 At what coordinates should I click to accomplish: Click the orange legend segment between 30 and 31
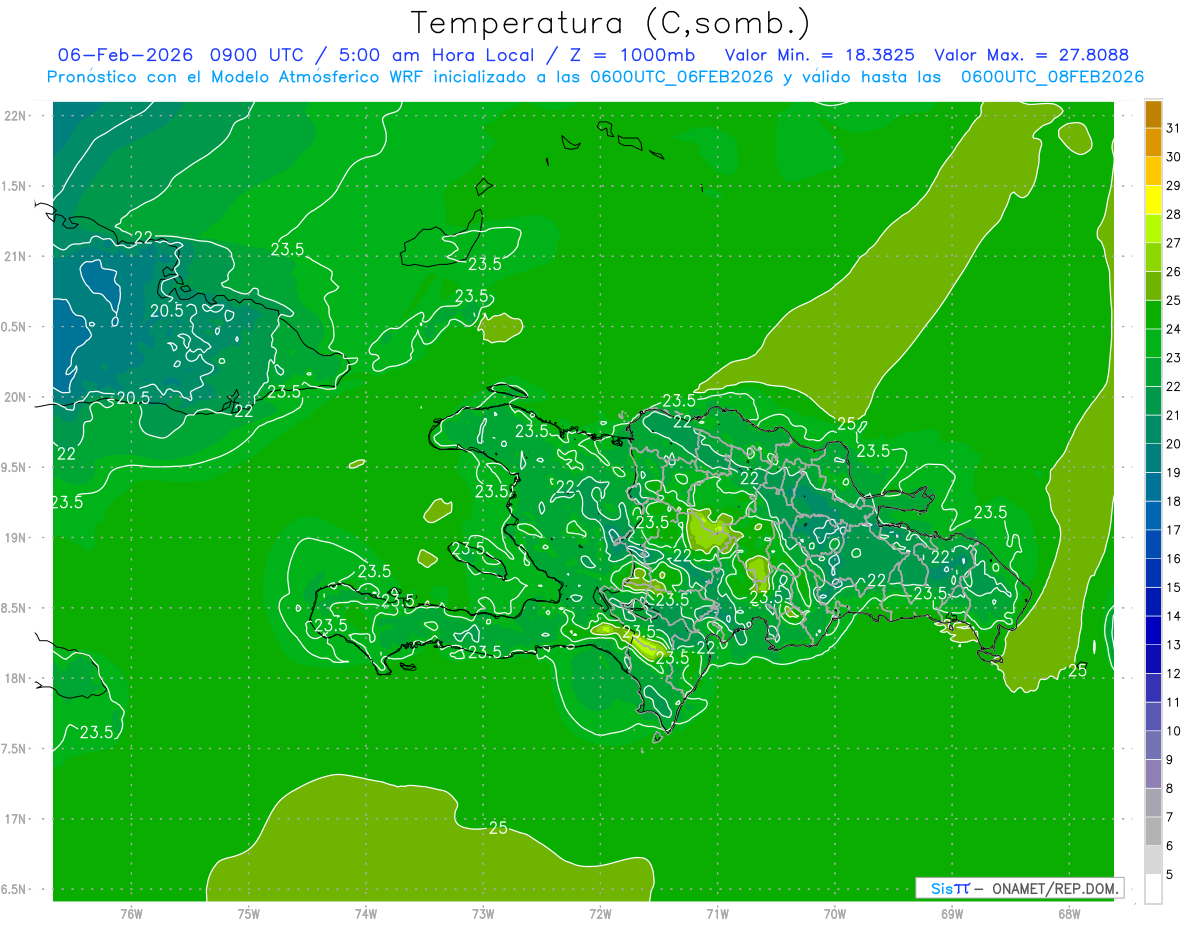pyautogui.click(x=1153, y=143)
